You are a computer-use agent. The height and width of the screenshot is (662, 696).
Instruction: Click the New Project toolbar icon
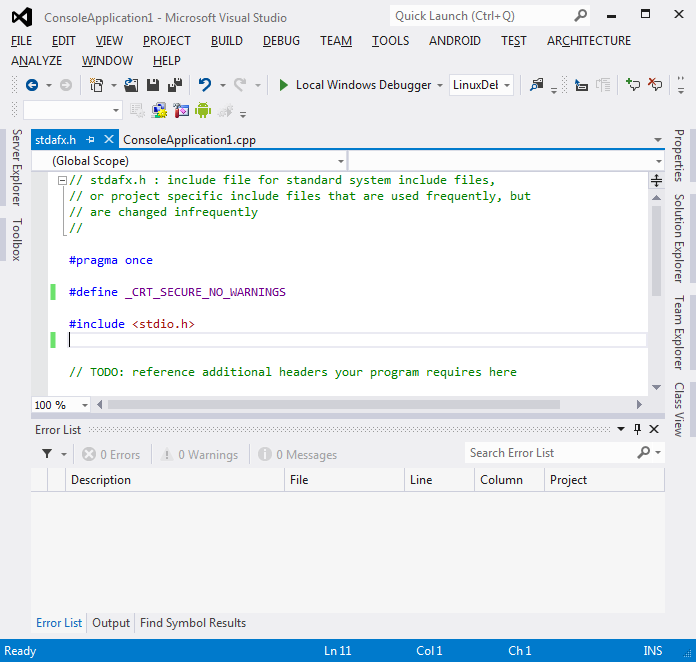click(x=96, y=85)
